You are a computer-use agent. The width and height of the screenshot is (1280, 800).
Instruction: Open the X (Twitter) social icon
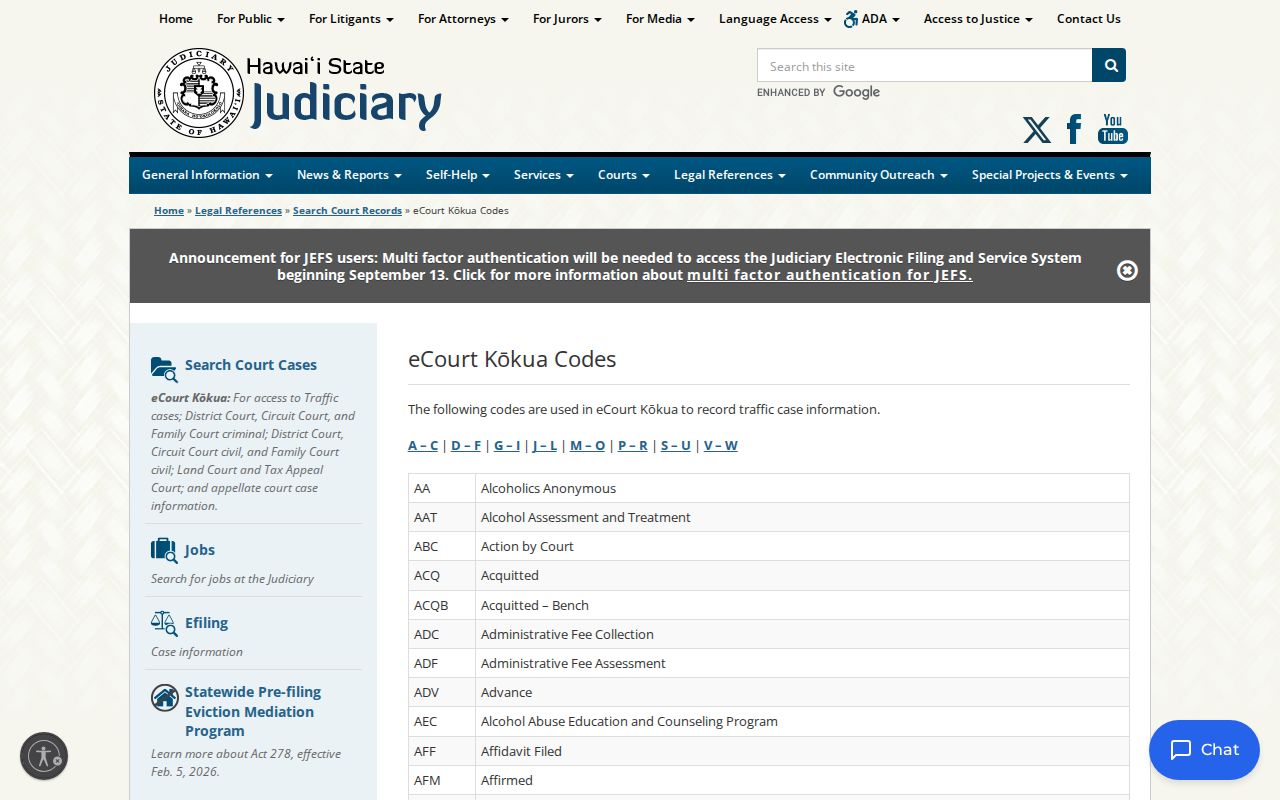coord(1037,130)
